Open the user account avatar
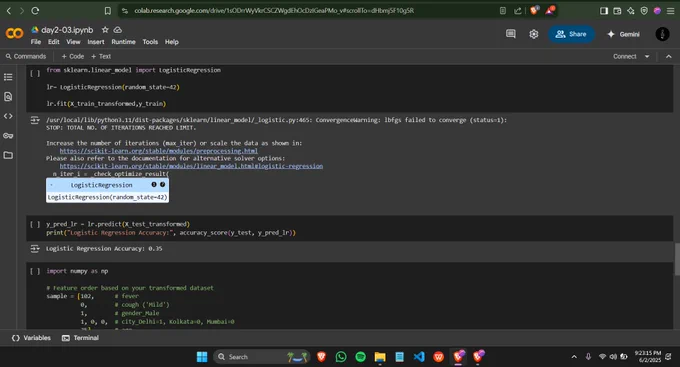This screenshot has width=680, height=367. coord(662,34)
